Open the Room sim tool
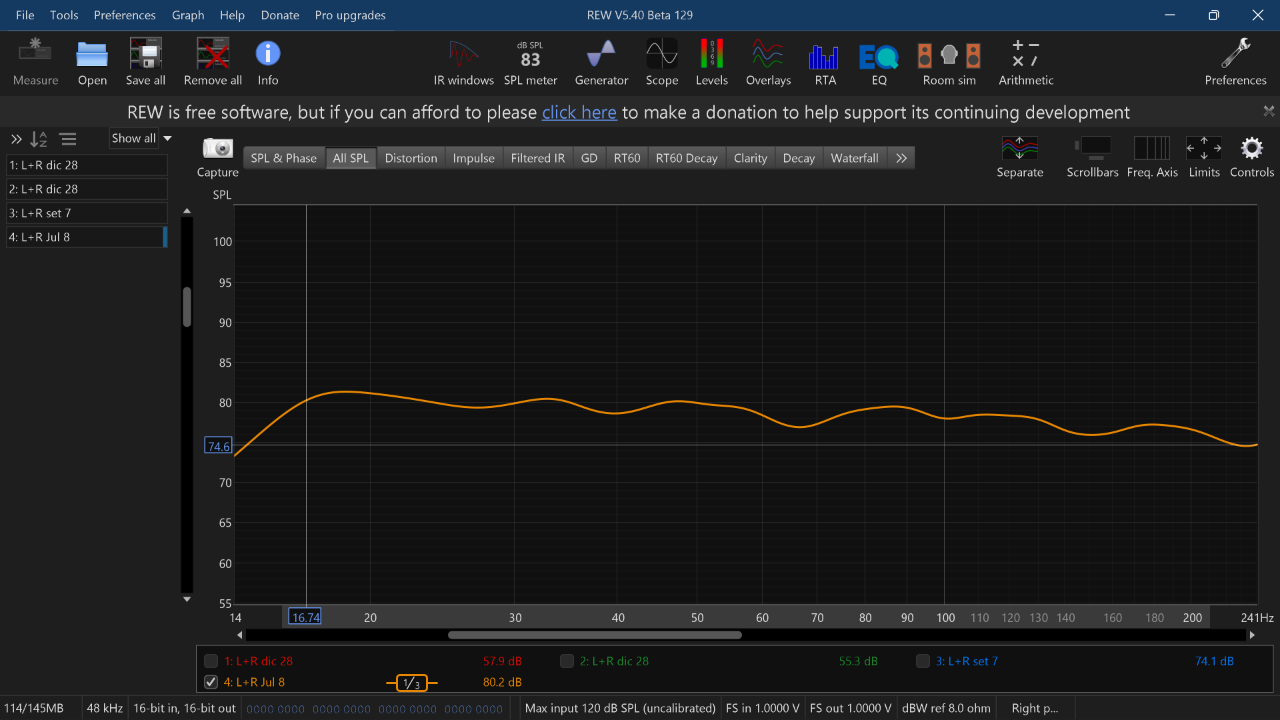This screenshot has height=720, width=1280. tap(949, 63)
